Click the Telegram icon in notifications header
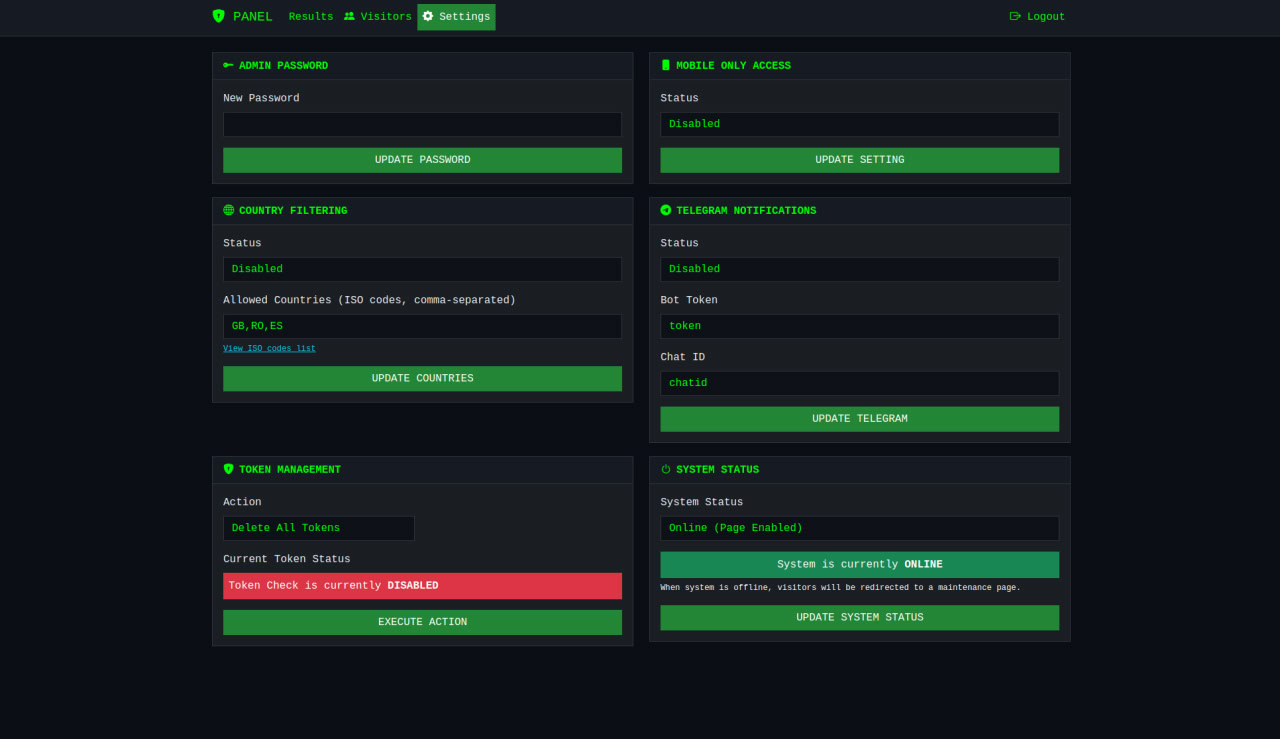 (666, 210)
